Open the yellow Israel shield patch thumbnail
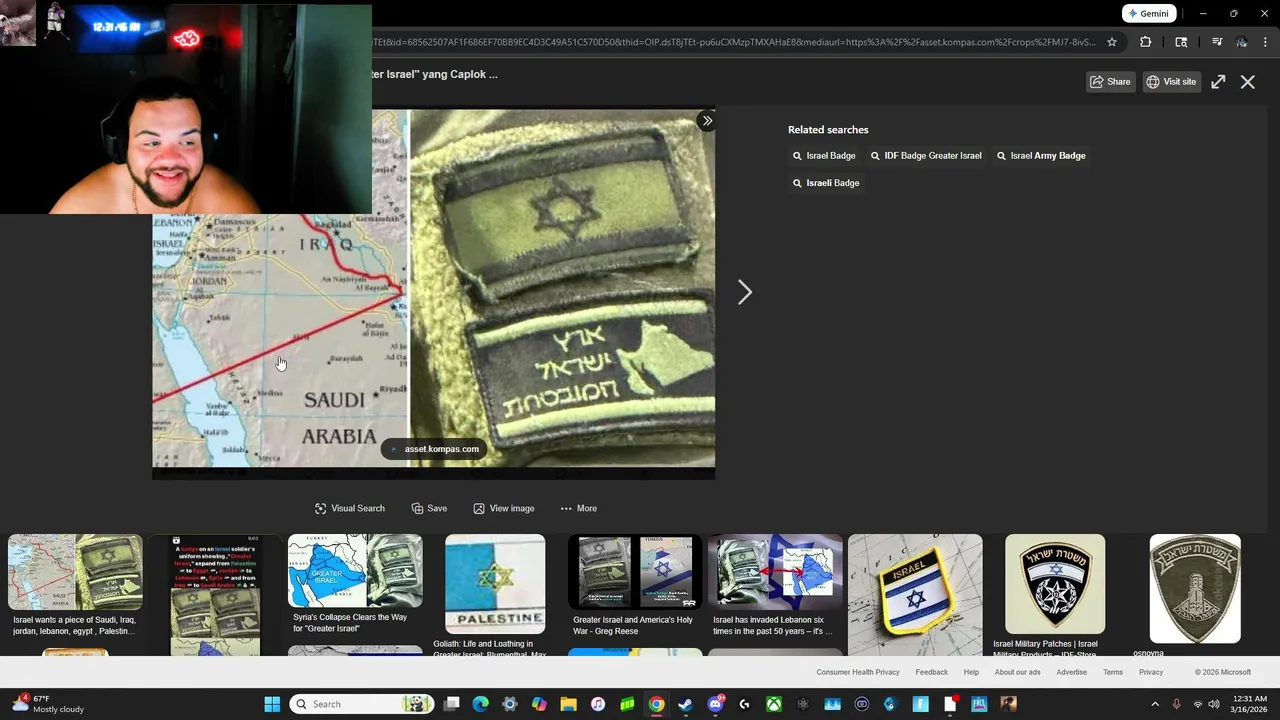 coord(915,594)
